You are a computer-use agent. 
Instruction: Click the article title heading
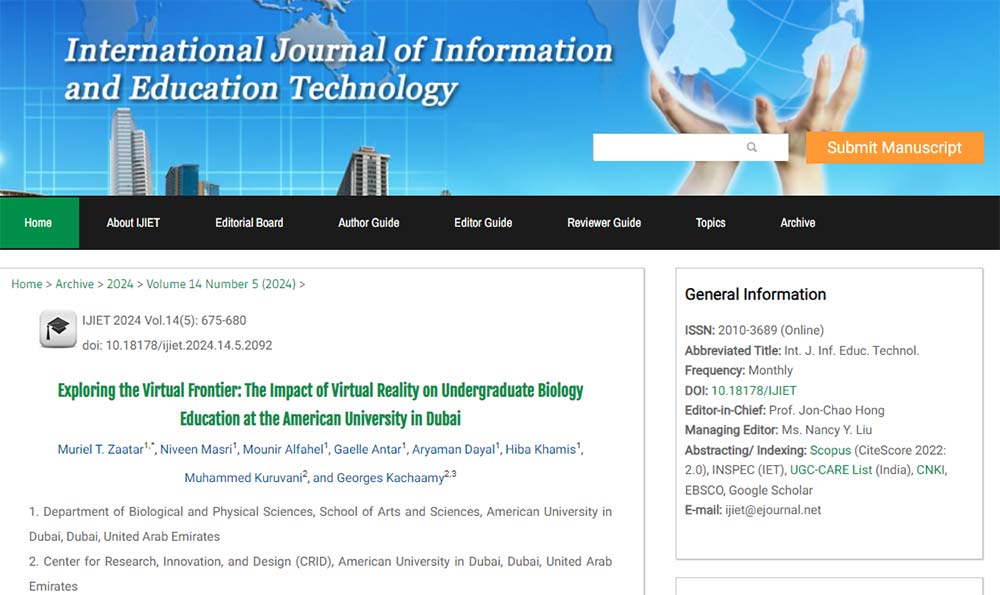320,404
